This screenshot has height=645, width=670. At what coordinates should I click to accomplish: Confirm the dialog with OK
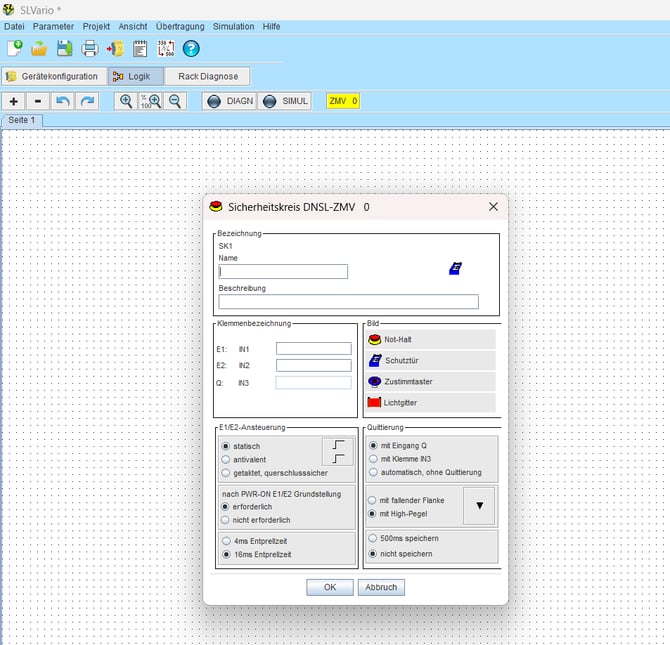[x=330, y=587]
